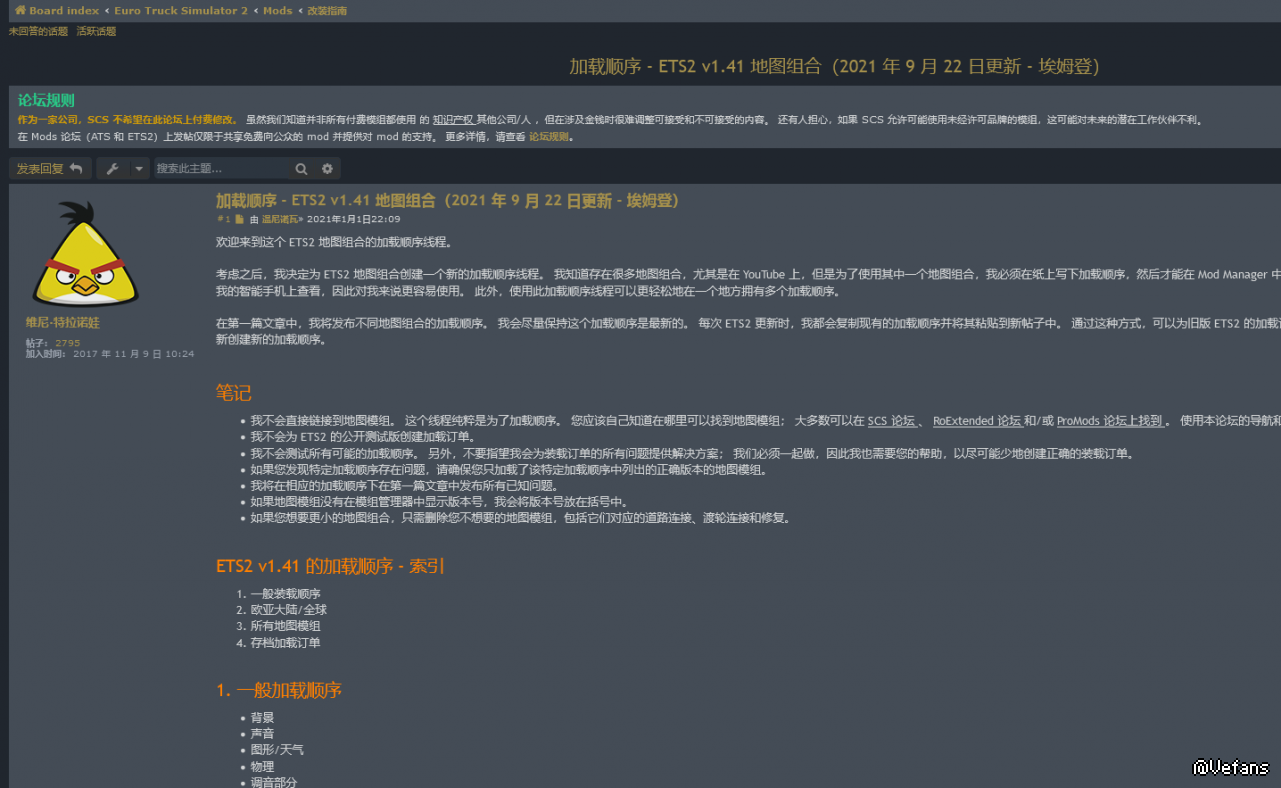Open the 知识产权 link in forum rules

453,120
